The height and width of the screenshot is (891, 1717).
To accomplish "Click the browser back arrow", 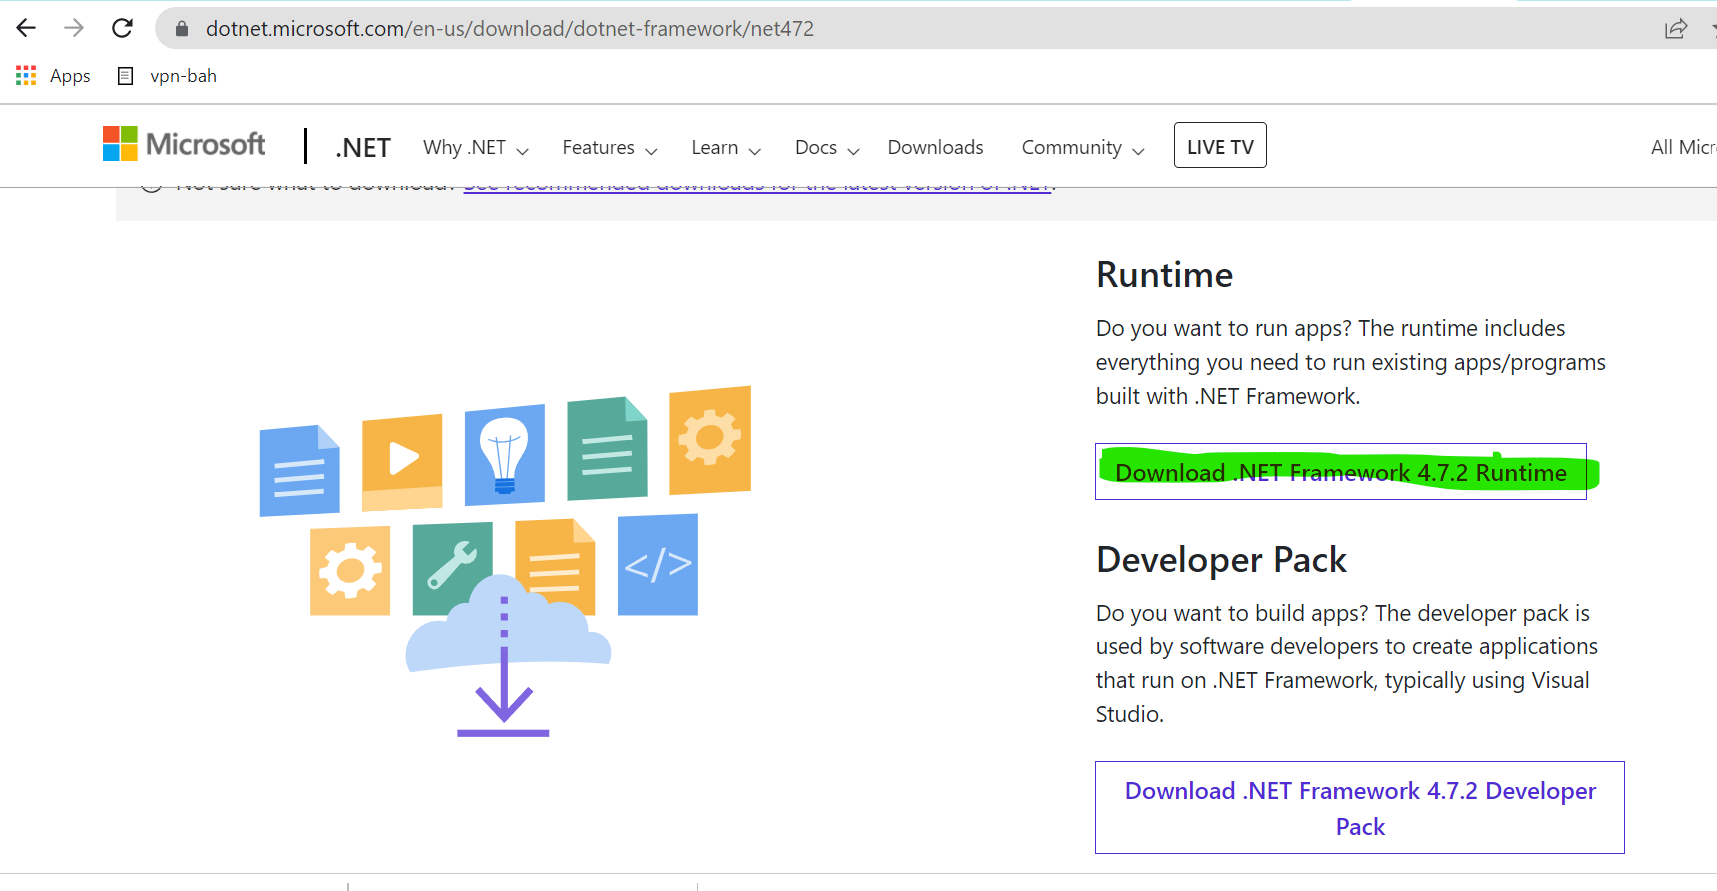I will (x=27, y=28).
